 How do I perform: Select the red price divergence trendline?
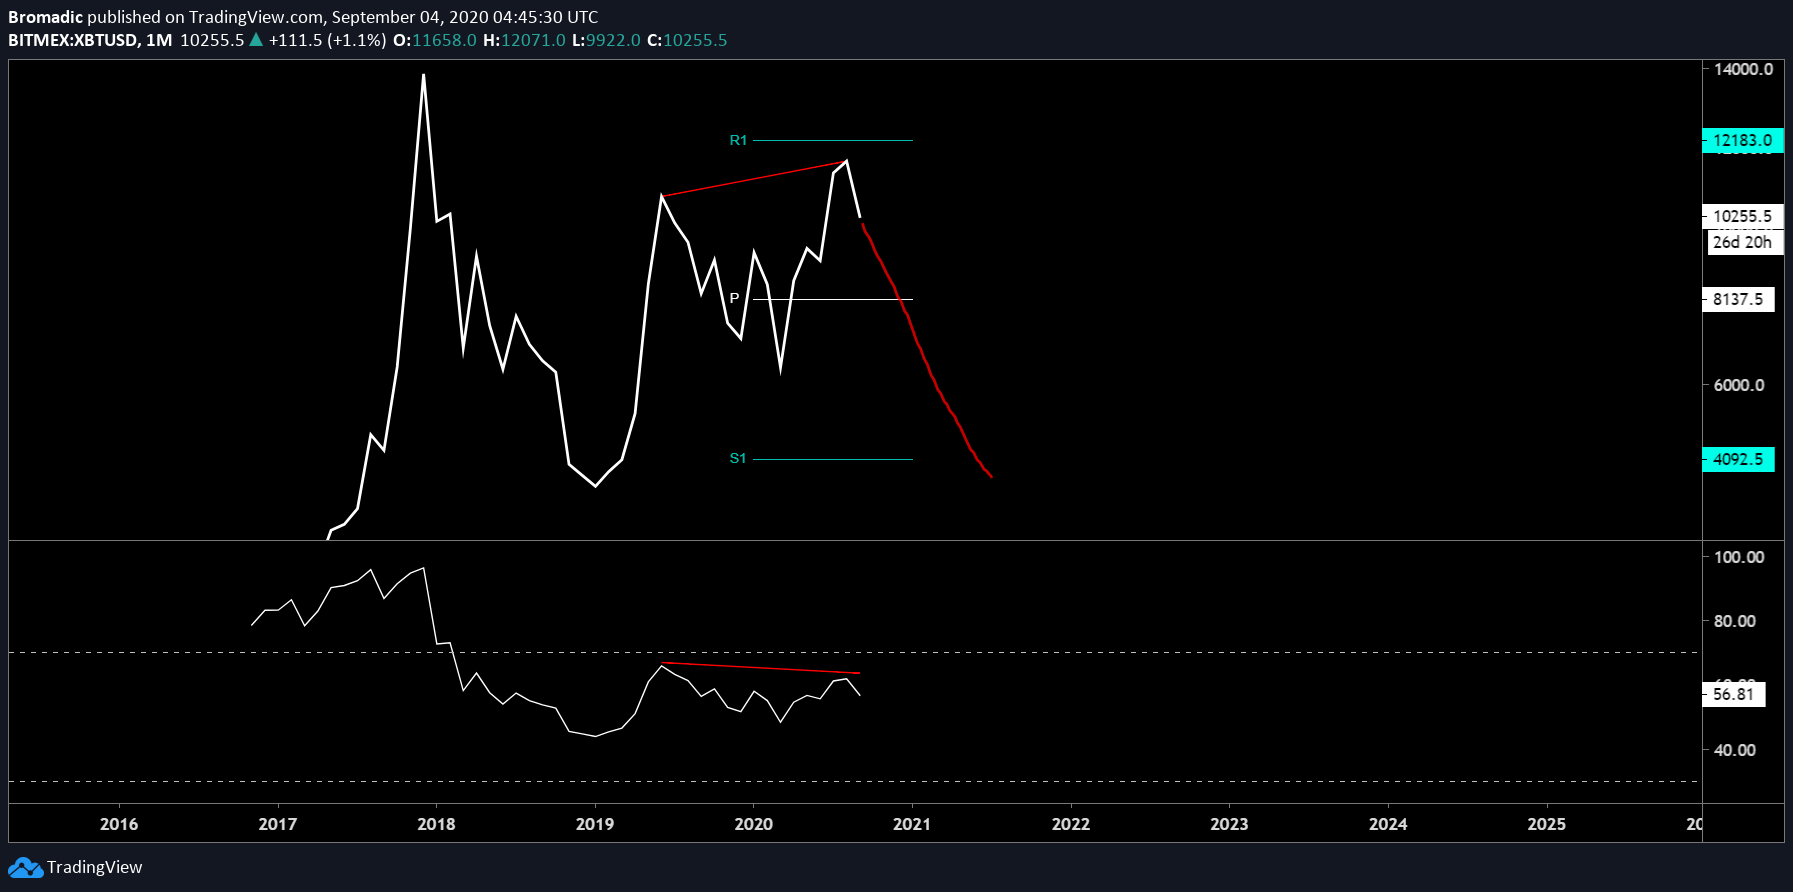[x=754, y=178]
